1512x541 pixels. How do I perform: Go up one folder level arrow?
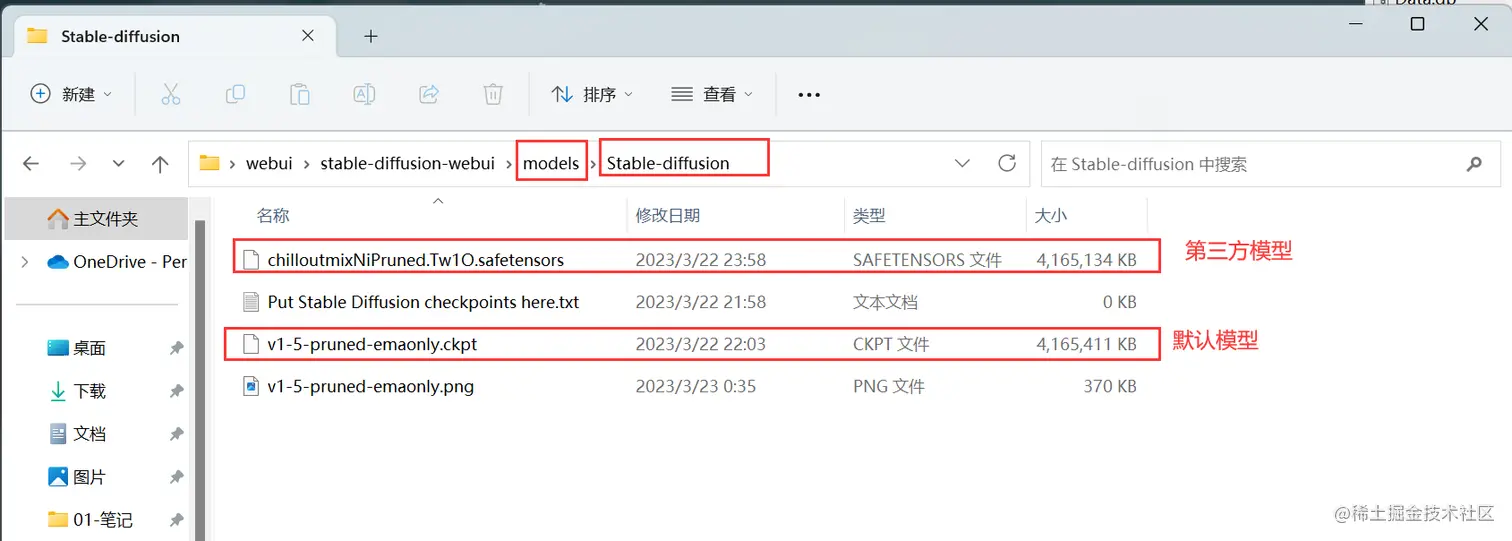tap(160, 163)
